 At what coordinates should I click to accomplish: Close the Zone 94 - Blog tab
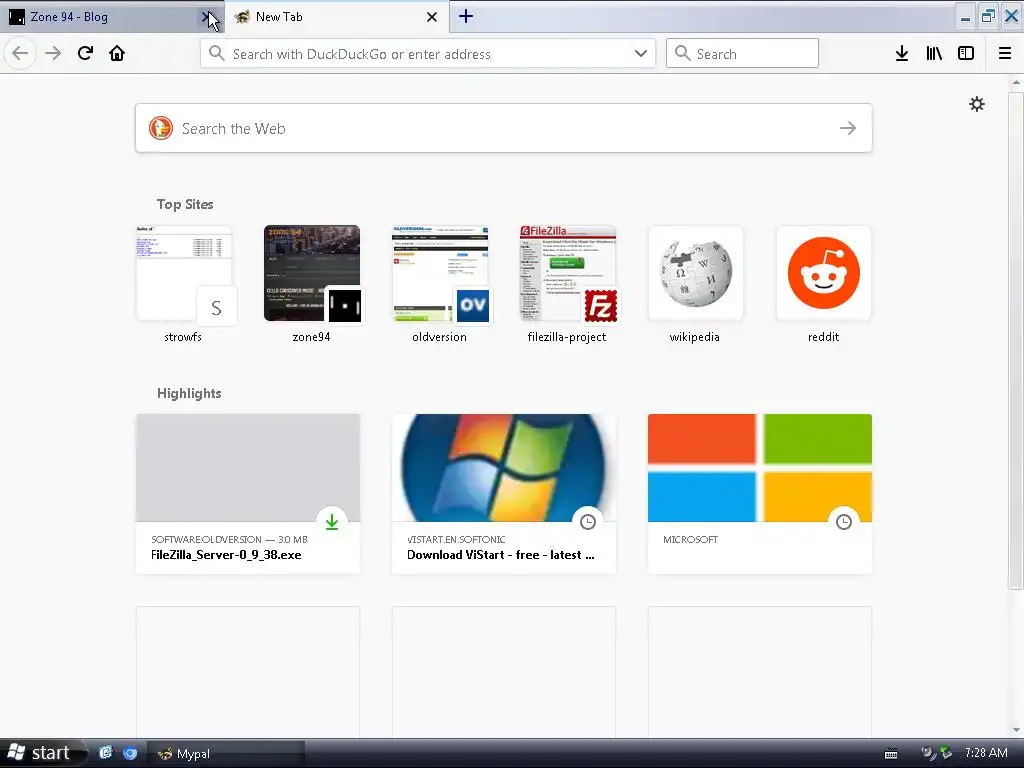click(x=207, y=17)
